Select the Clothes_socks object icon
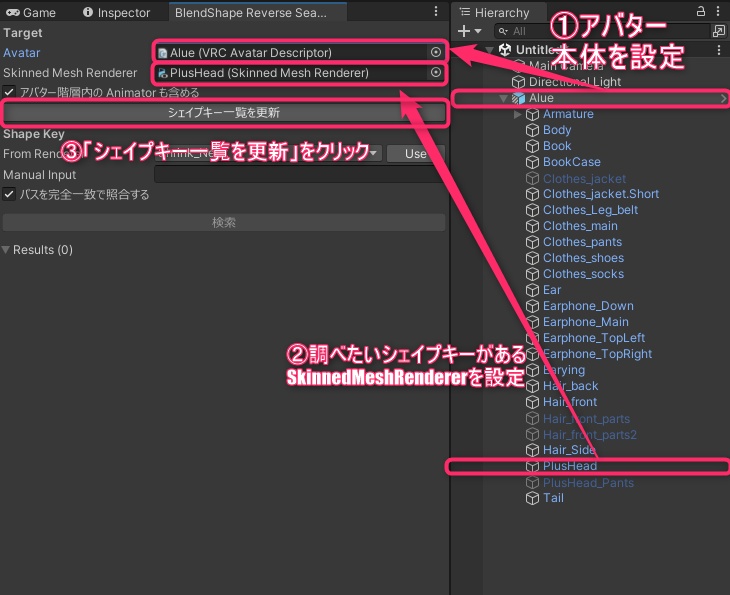Image resolution: width=730 pixels, height=595 pixels. tap(532, 274)
